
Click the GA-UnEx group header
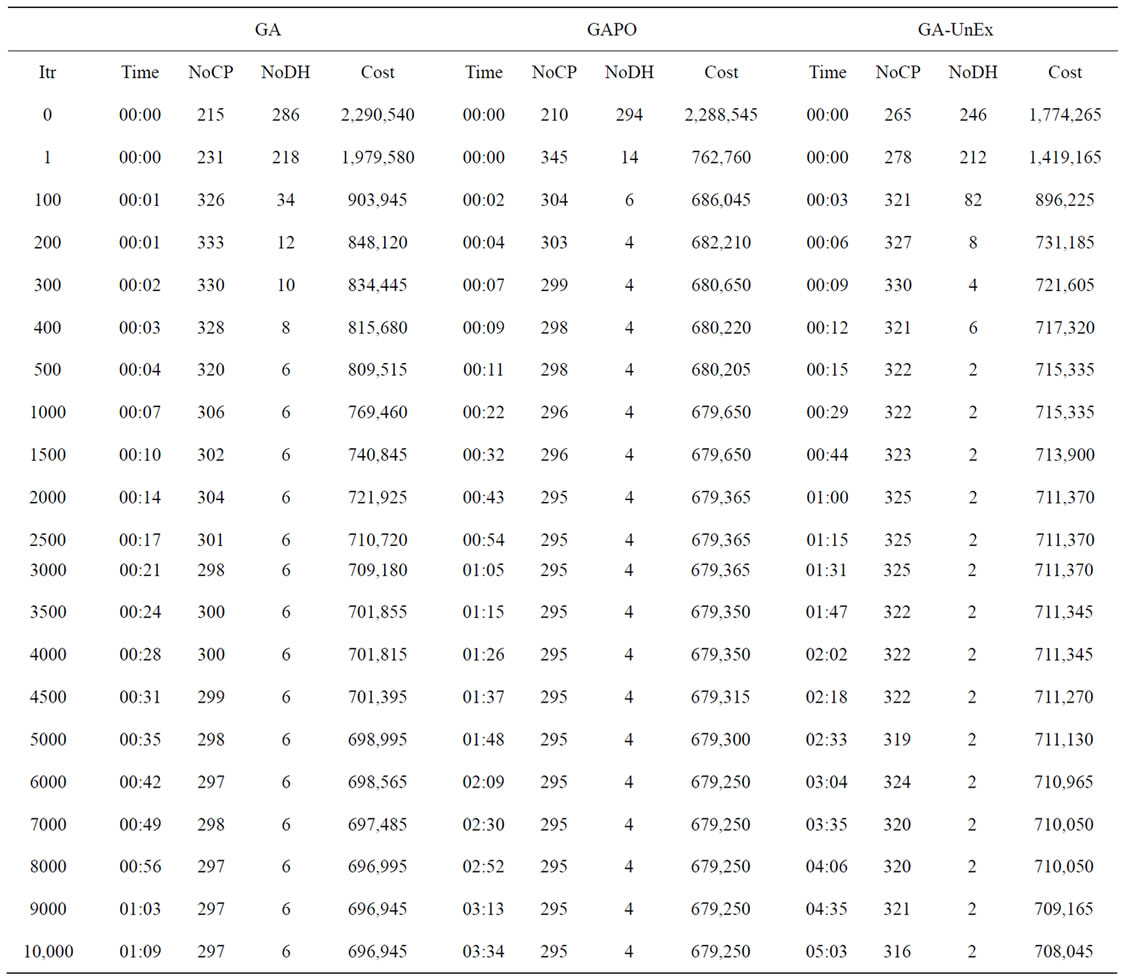click(955, 29)
